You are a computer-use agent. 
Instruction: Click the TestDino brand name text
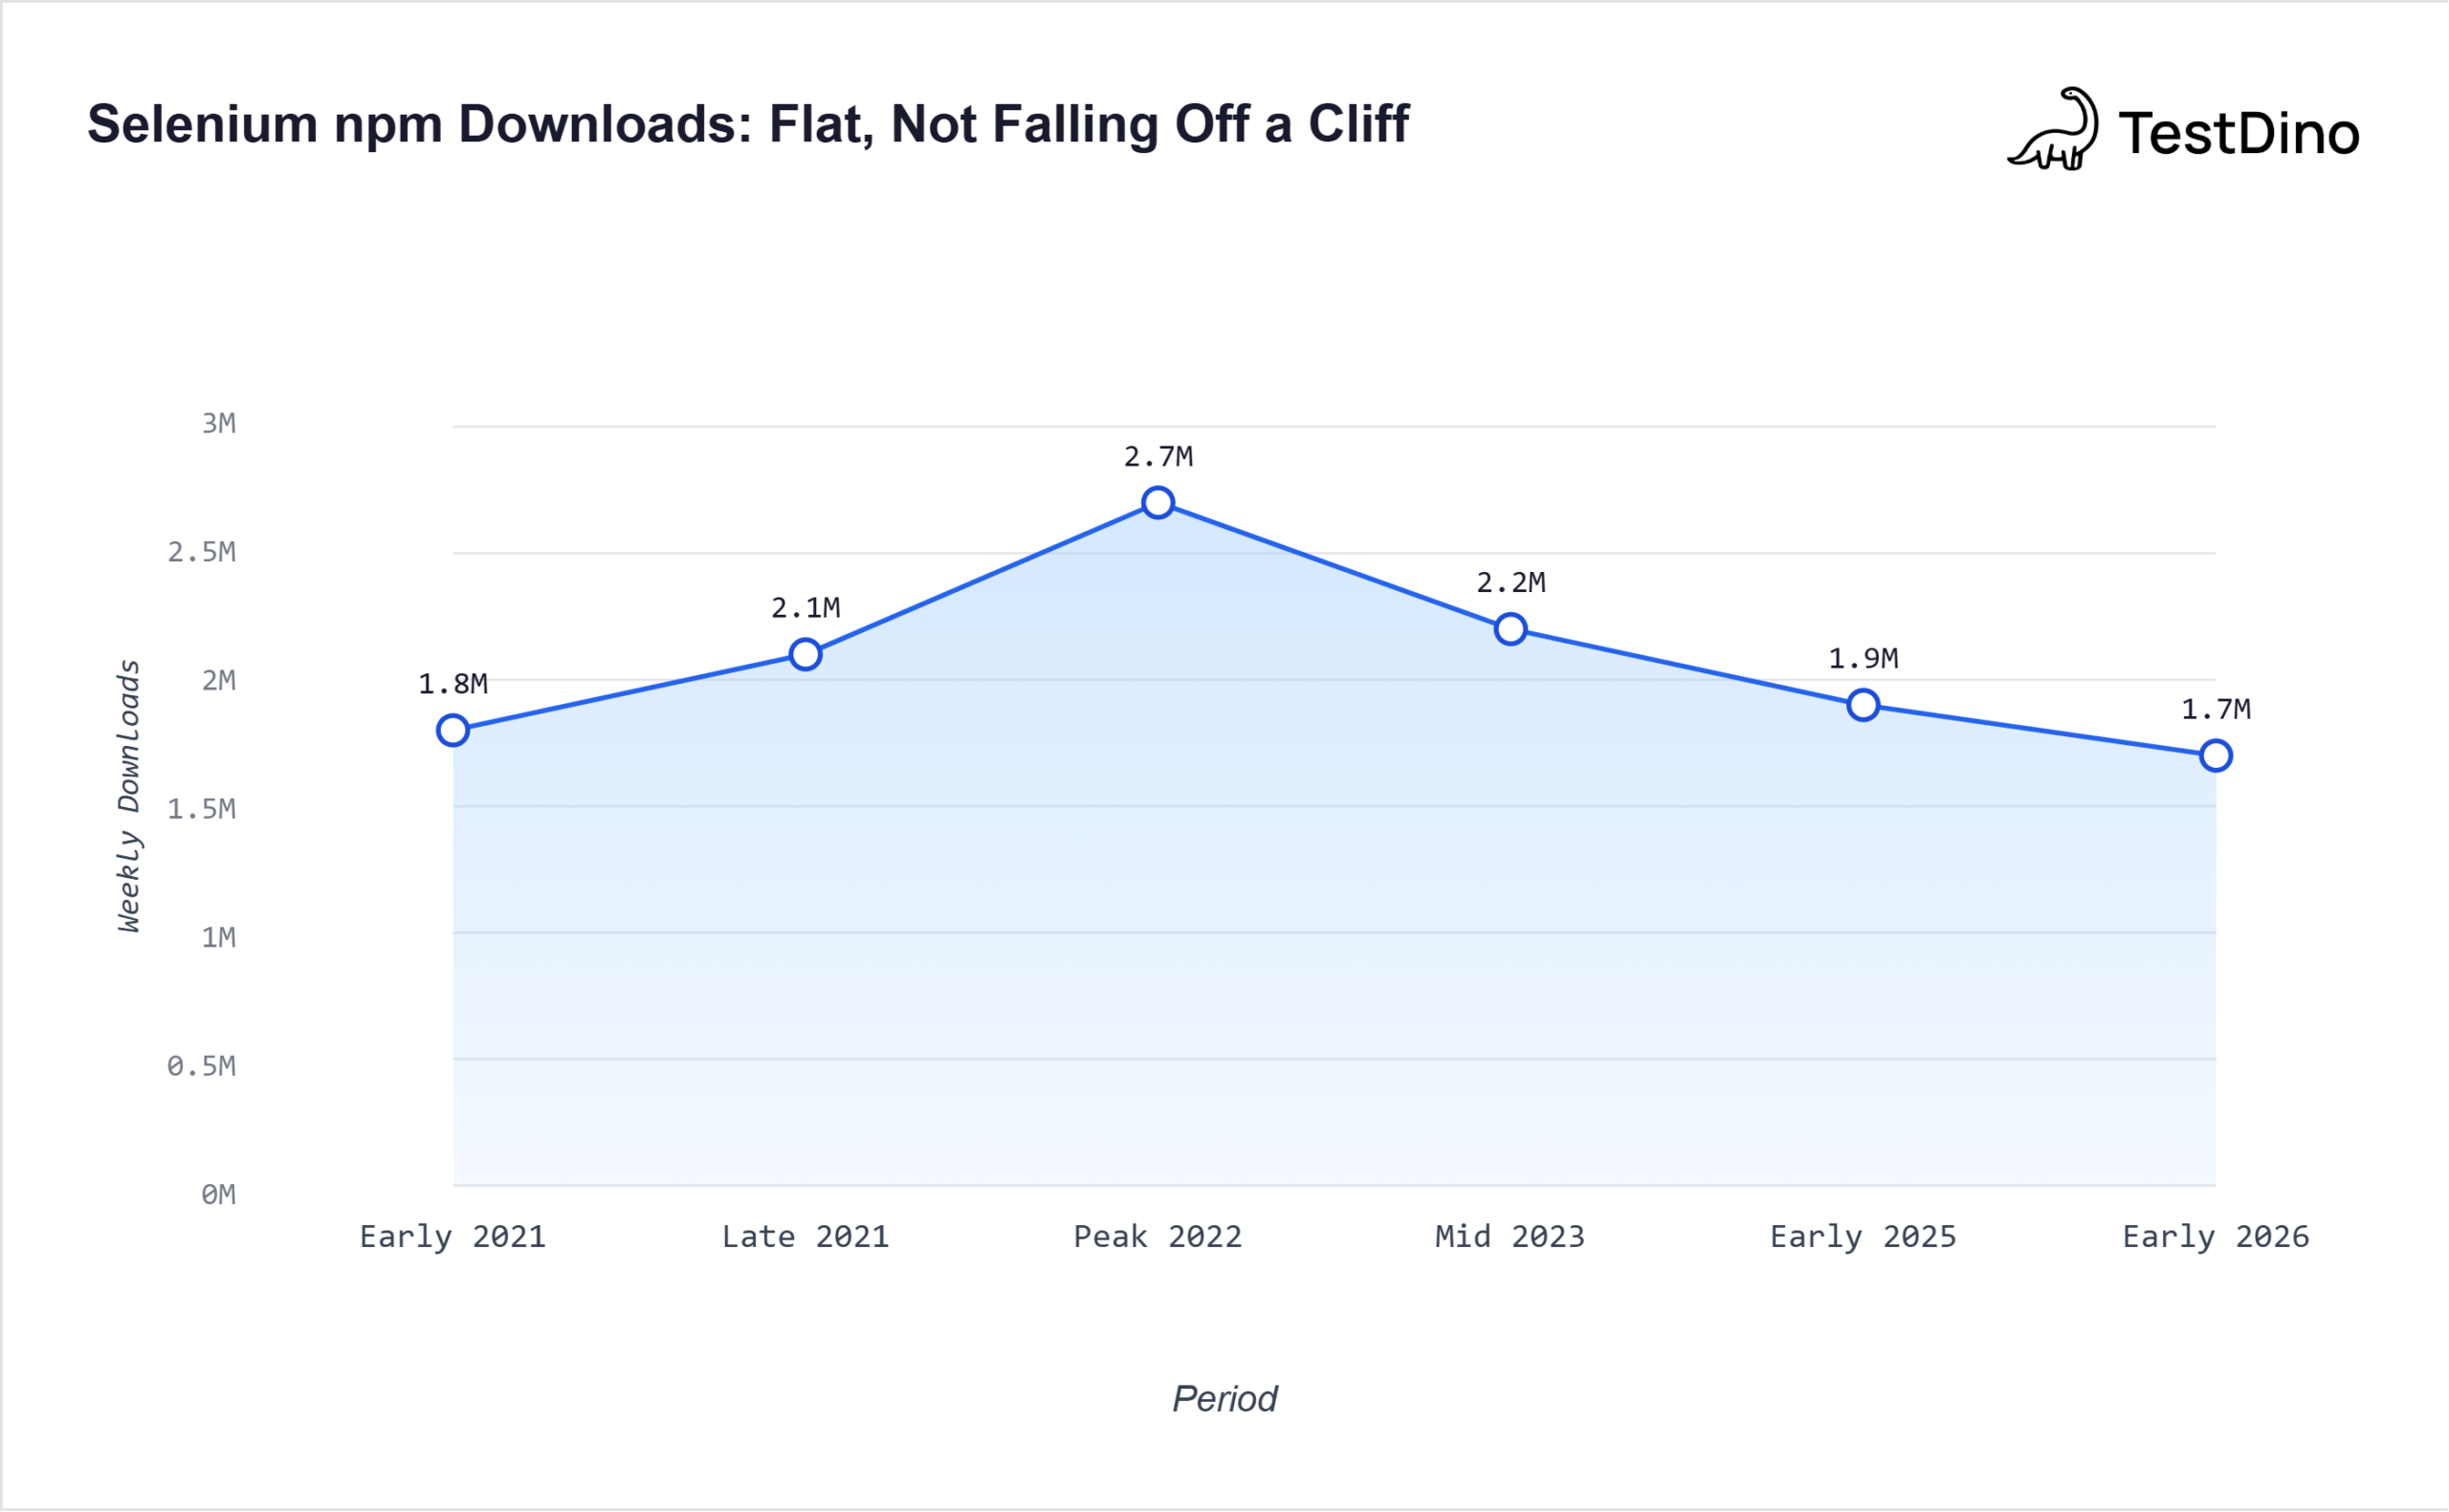coord(2238,134)
